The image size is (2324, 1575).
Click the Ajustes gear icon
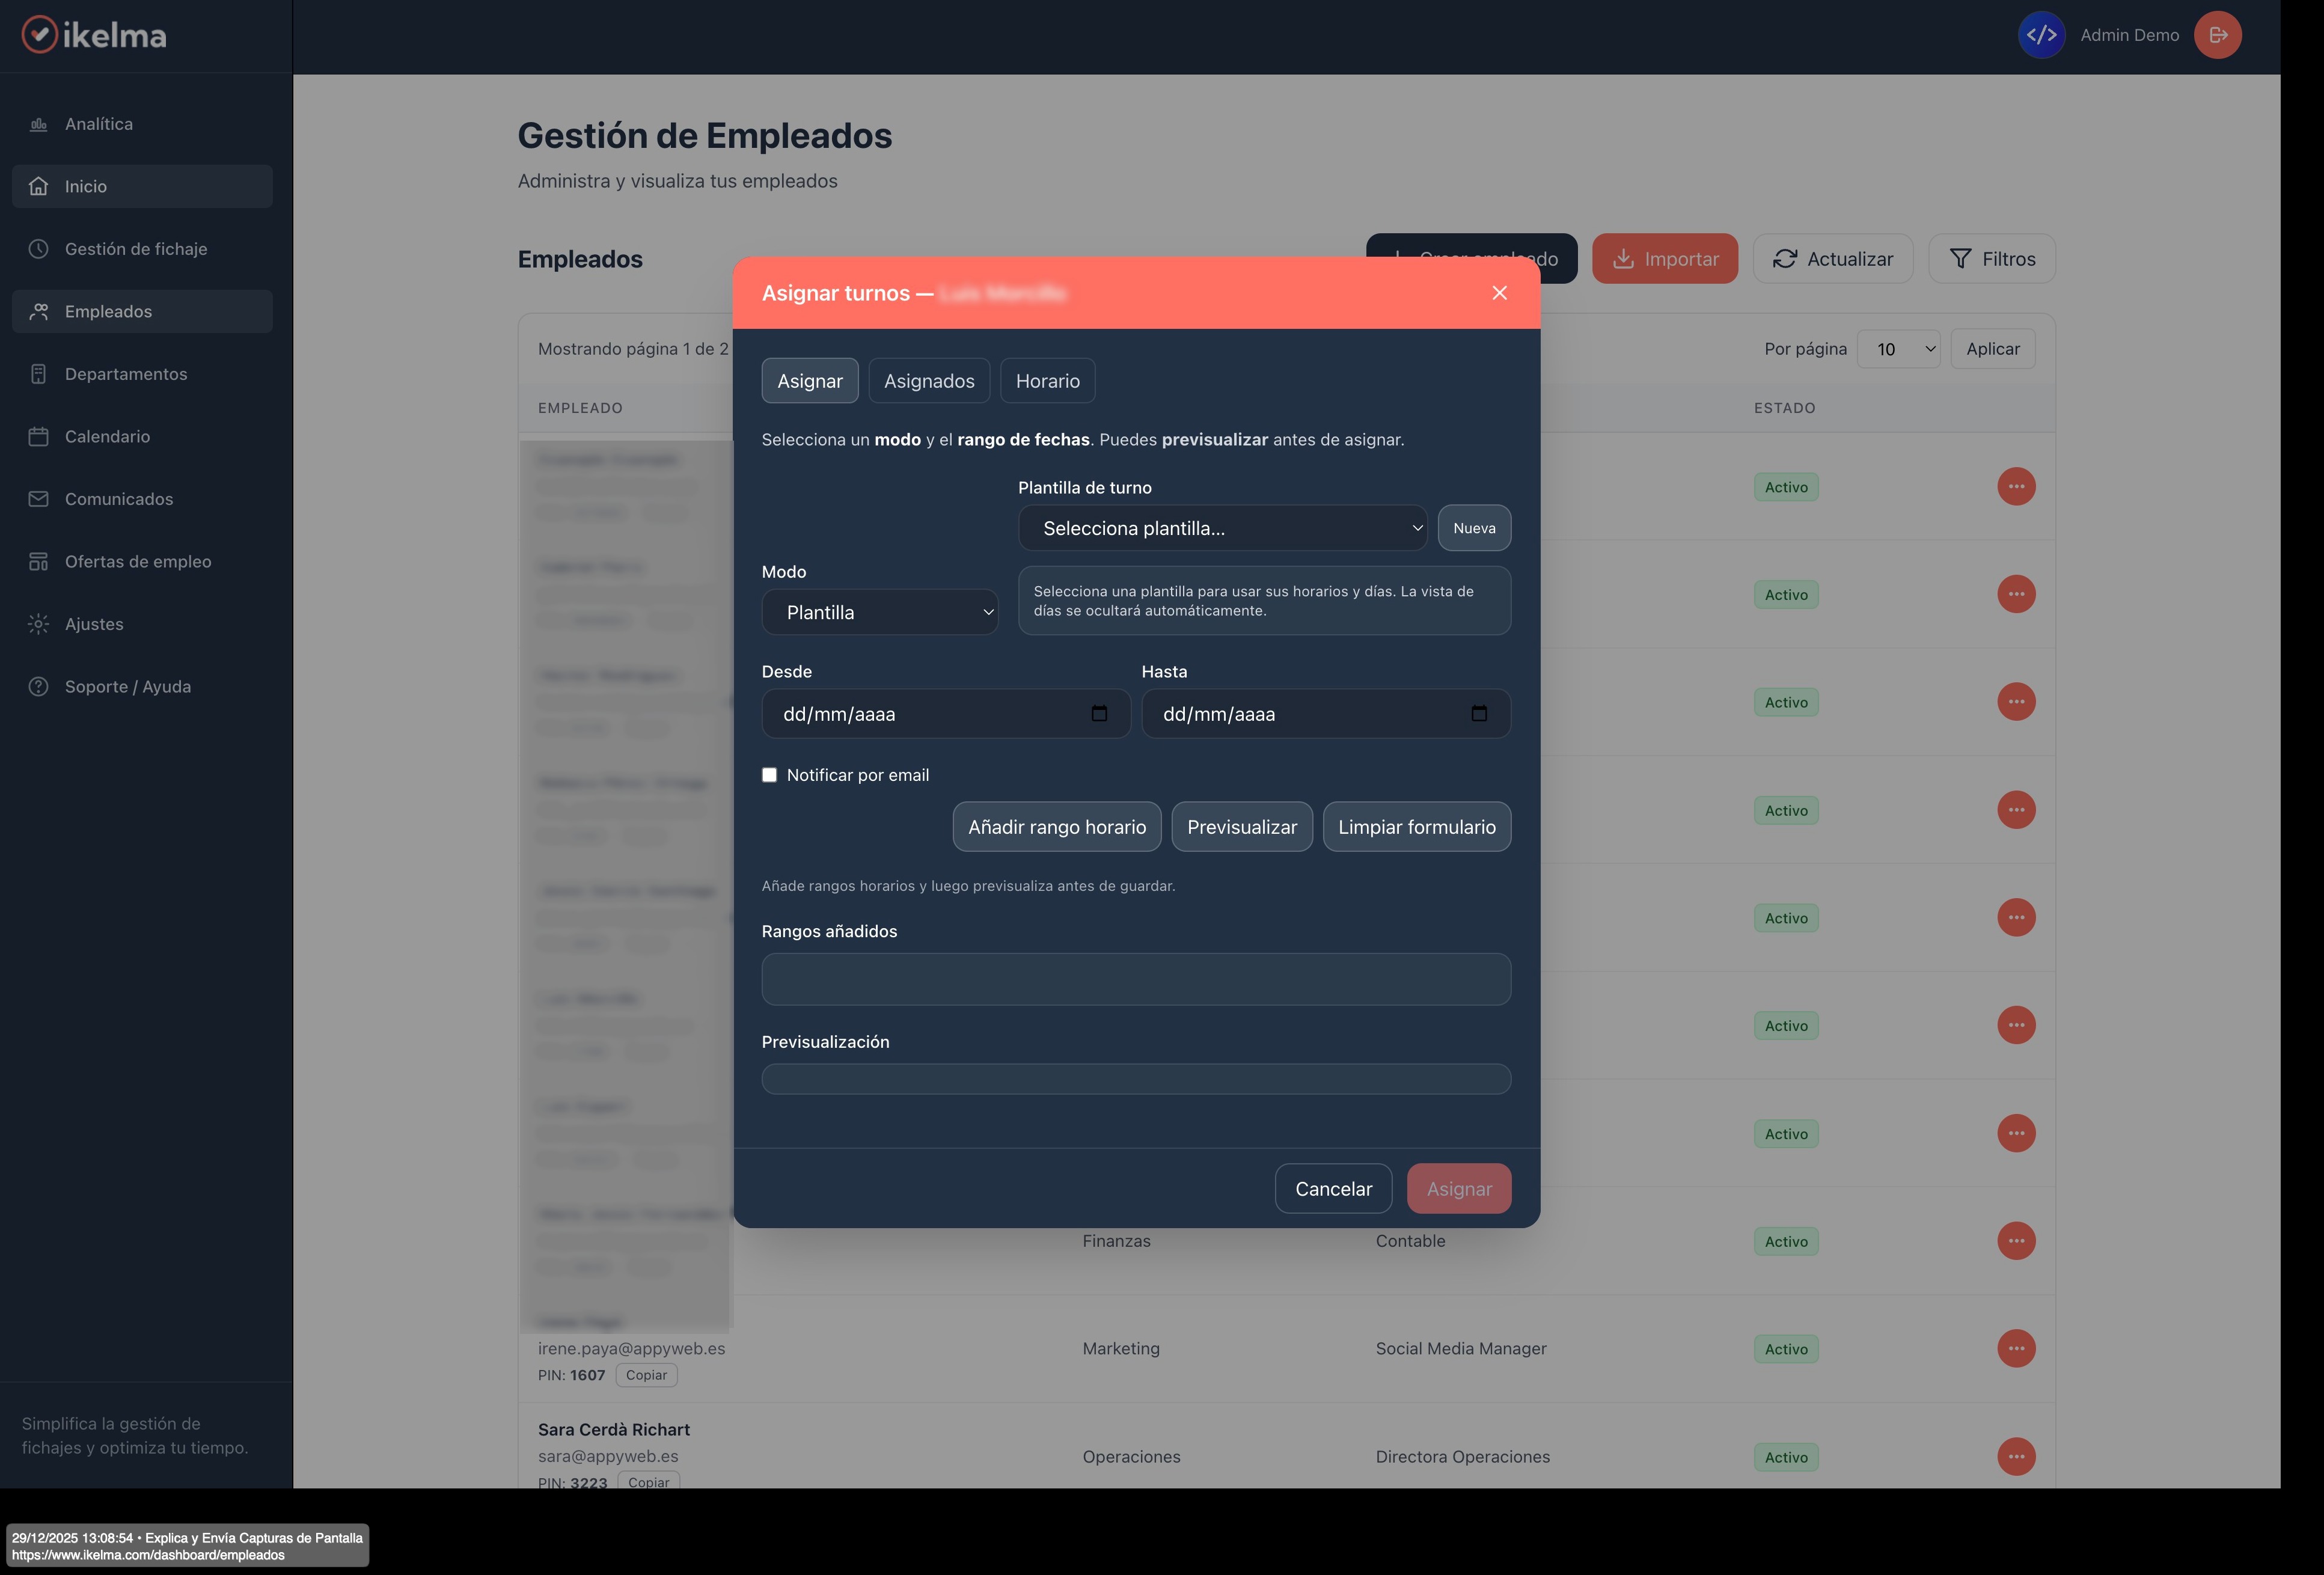[x=38, y=624]
